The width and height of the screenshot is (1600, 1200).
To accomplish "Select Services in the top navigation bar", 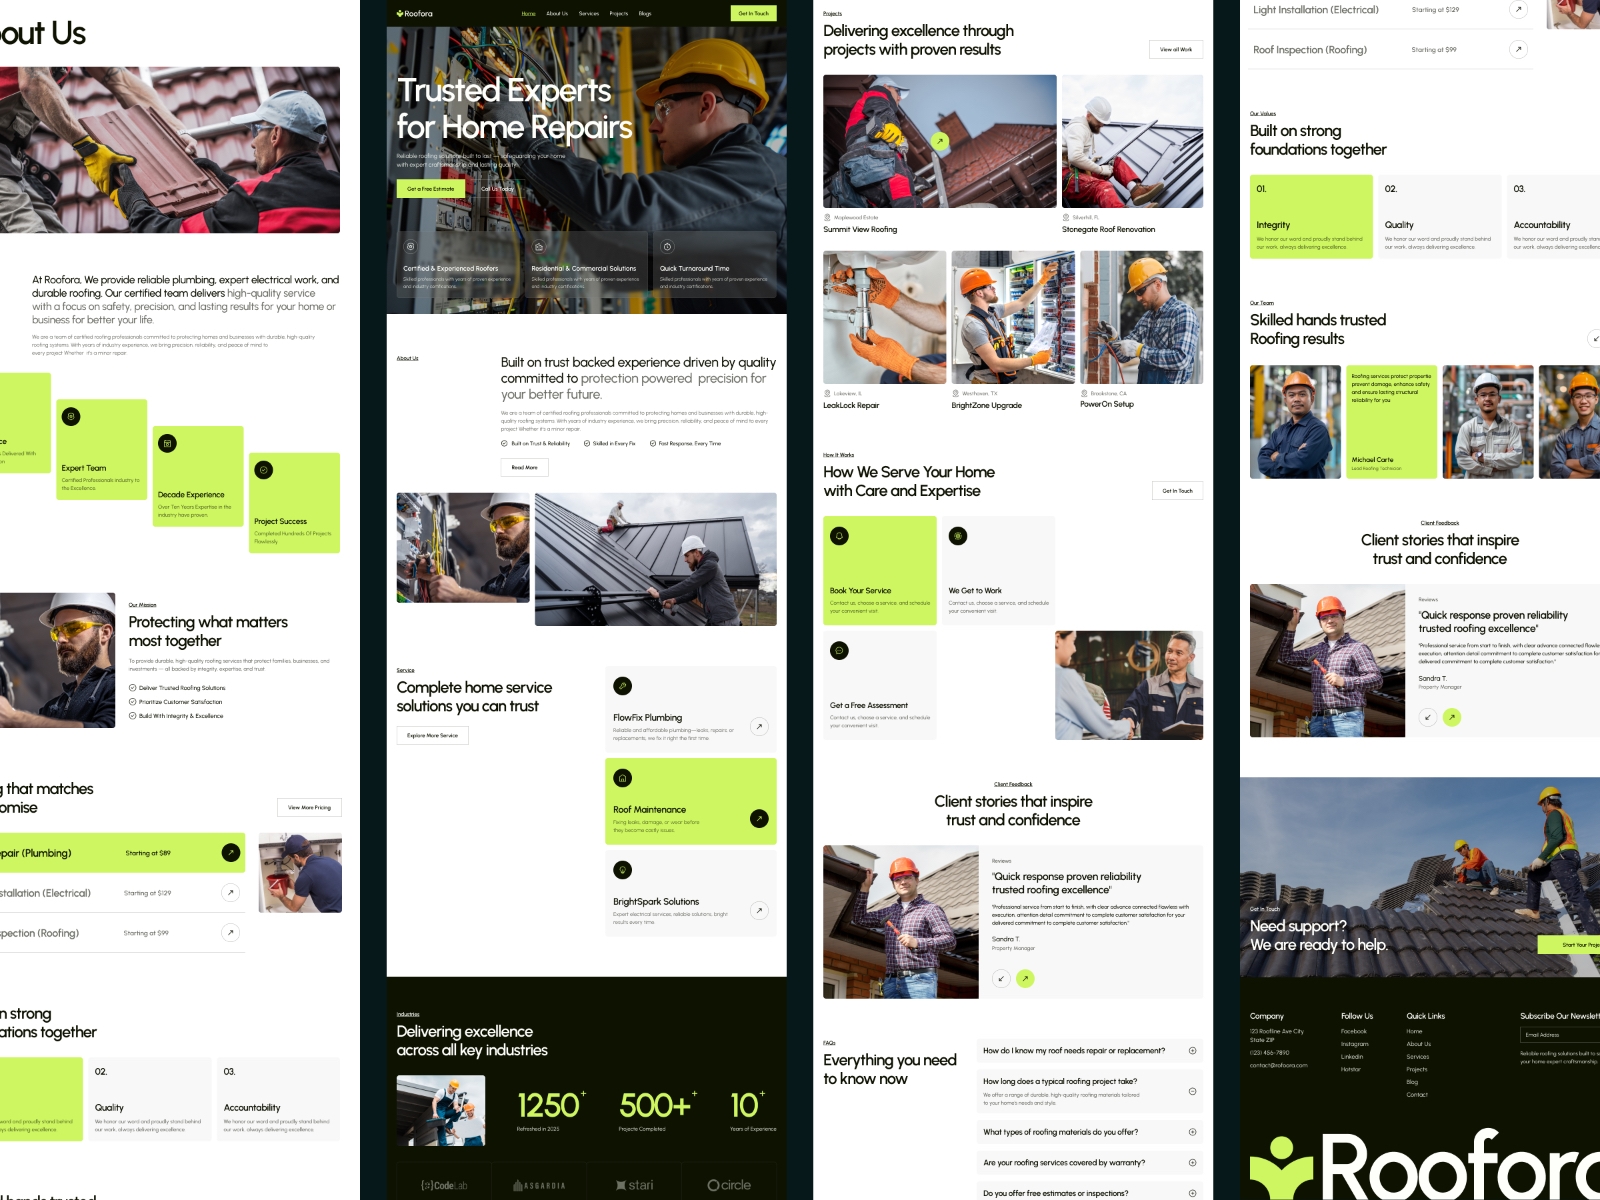I will coord(587,14).
